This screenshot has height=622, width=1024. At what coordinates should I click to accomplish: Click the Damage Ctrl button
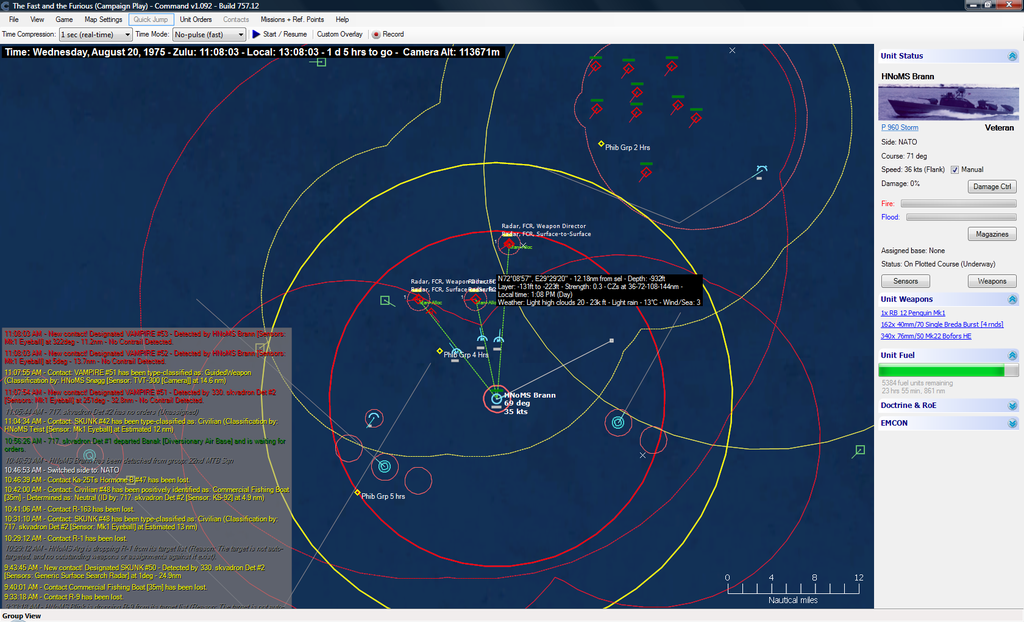click(x=992, y=186)
